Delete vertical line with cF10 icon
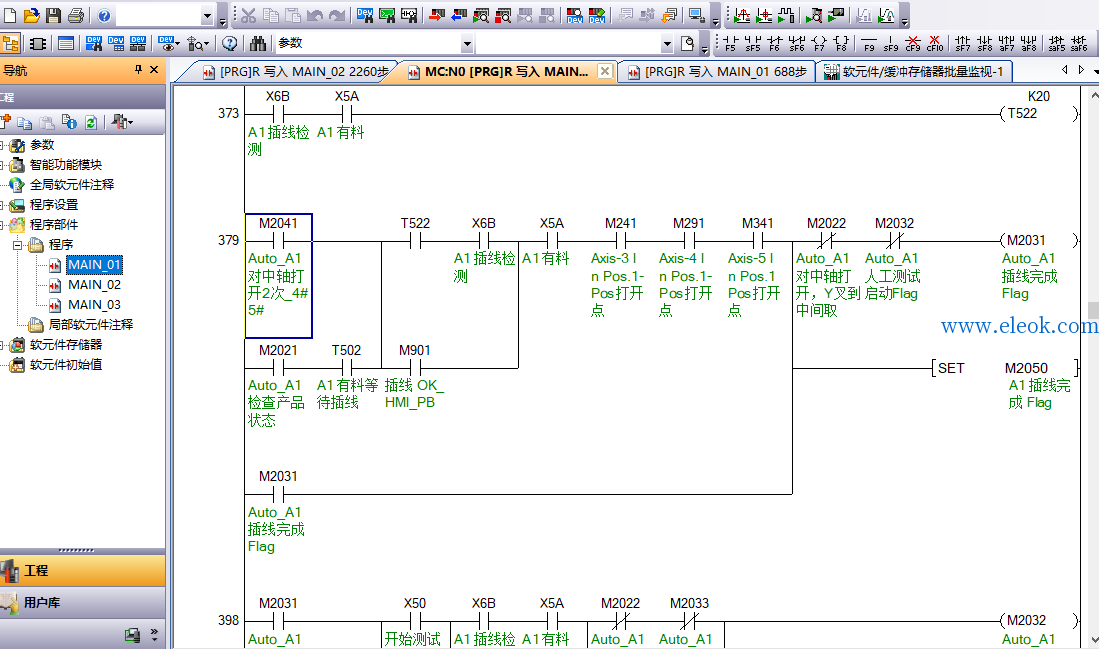The height and width of the screenshot is (649, 1099). pyautogui.click(x=935, y=43)
